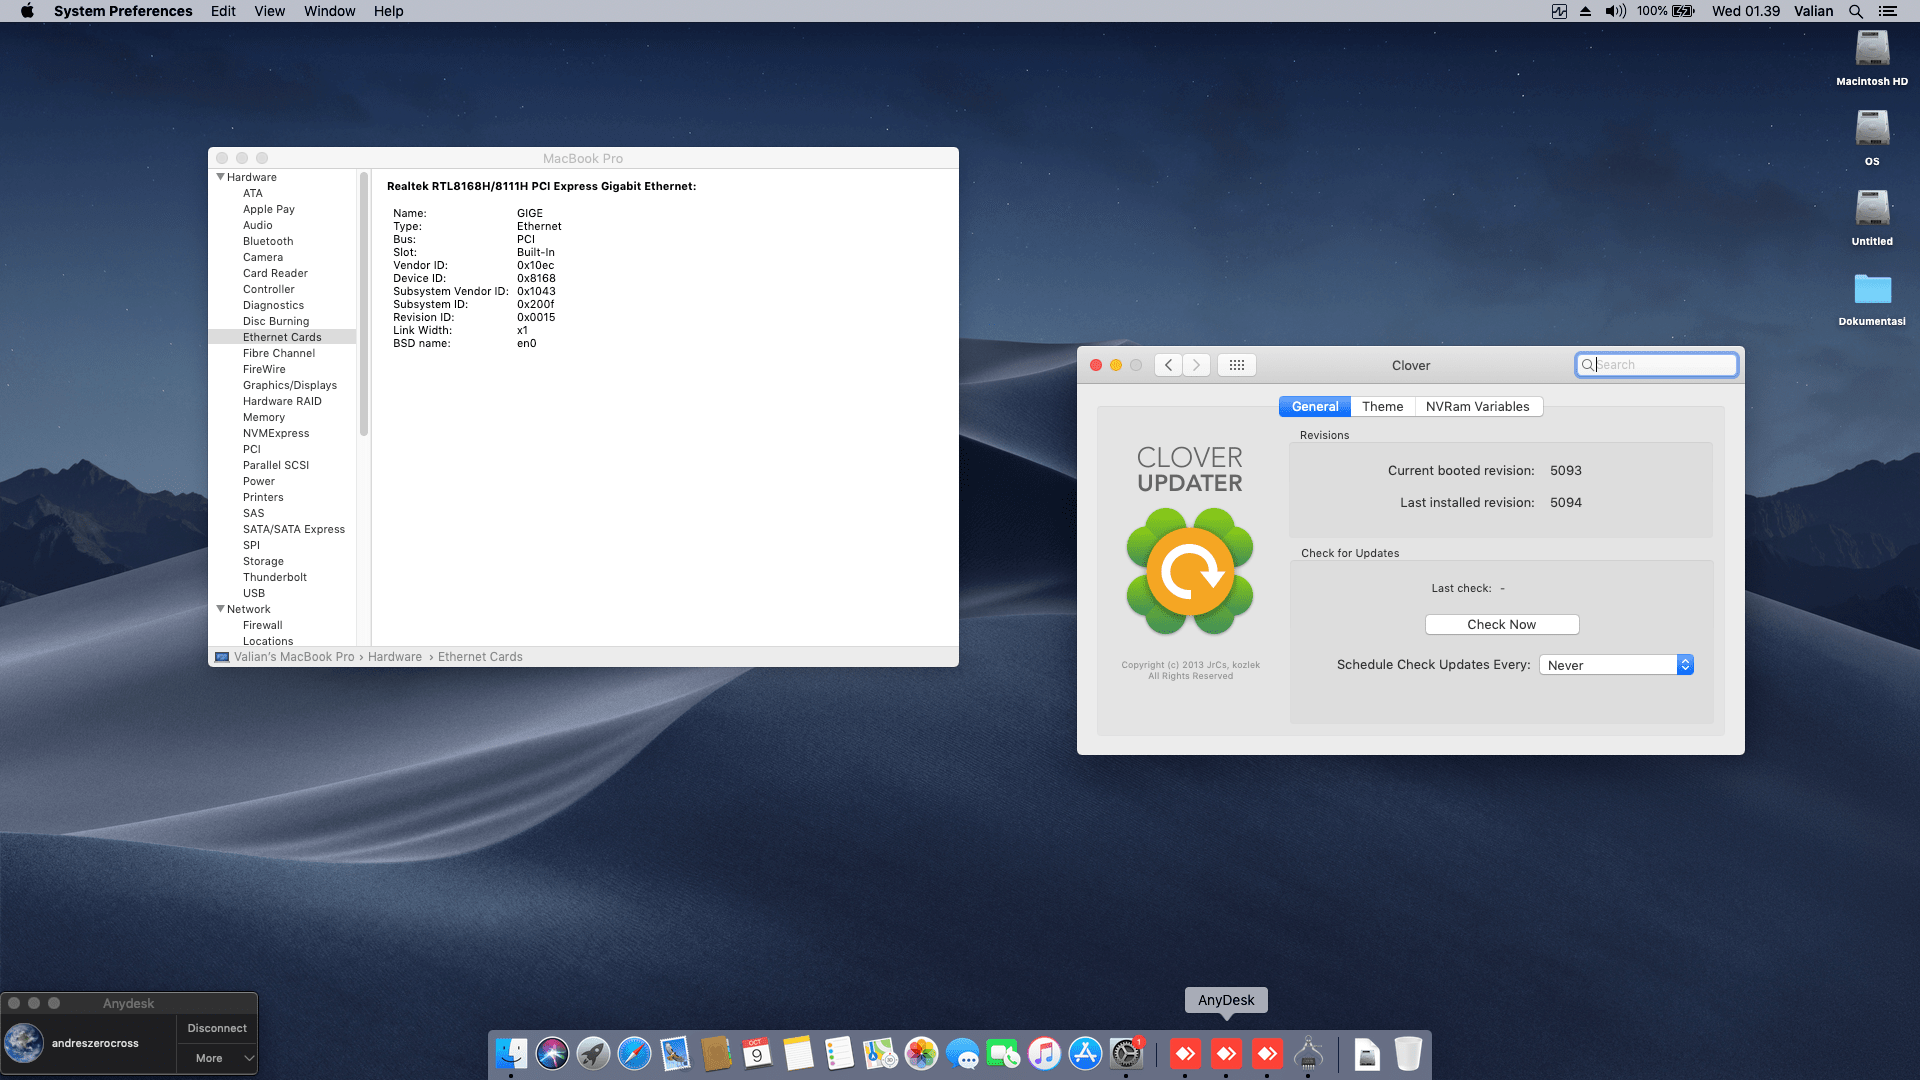
Task: Open Messages app in the Dock
Action: coord(962,1053)
